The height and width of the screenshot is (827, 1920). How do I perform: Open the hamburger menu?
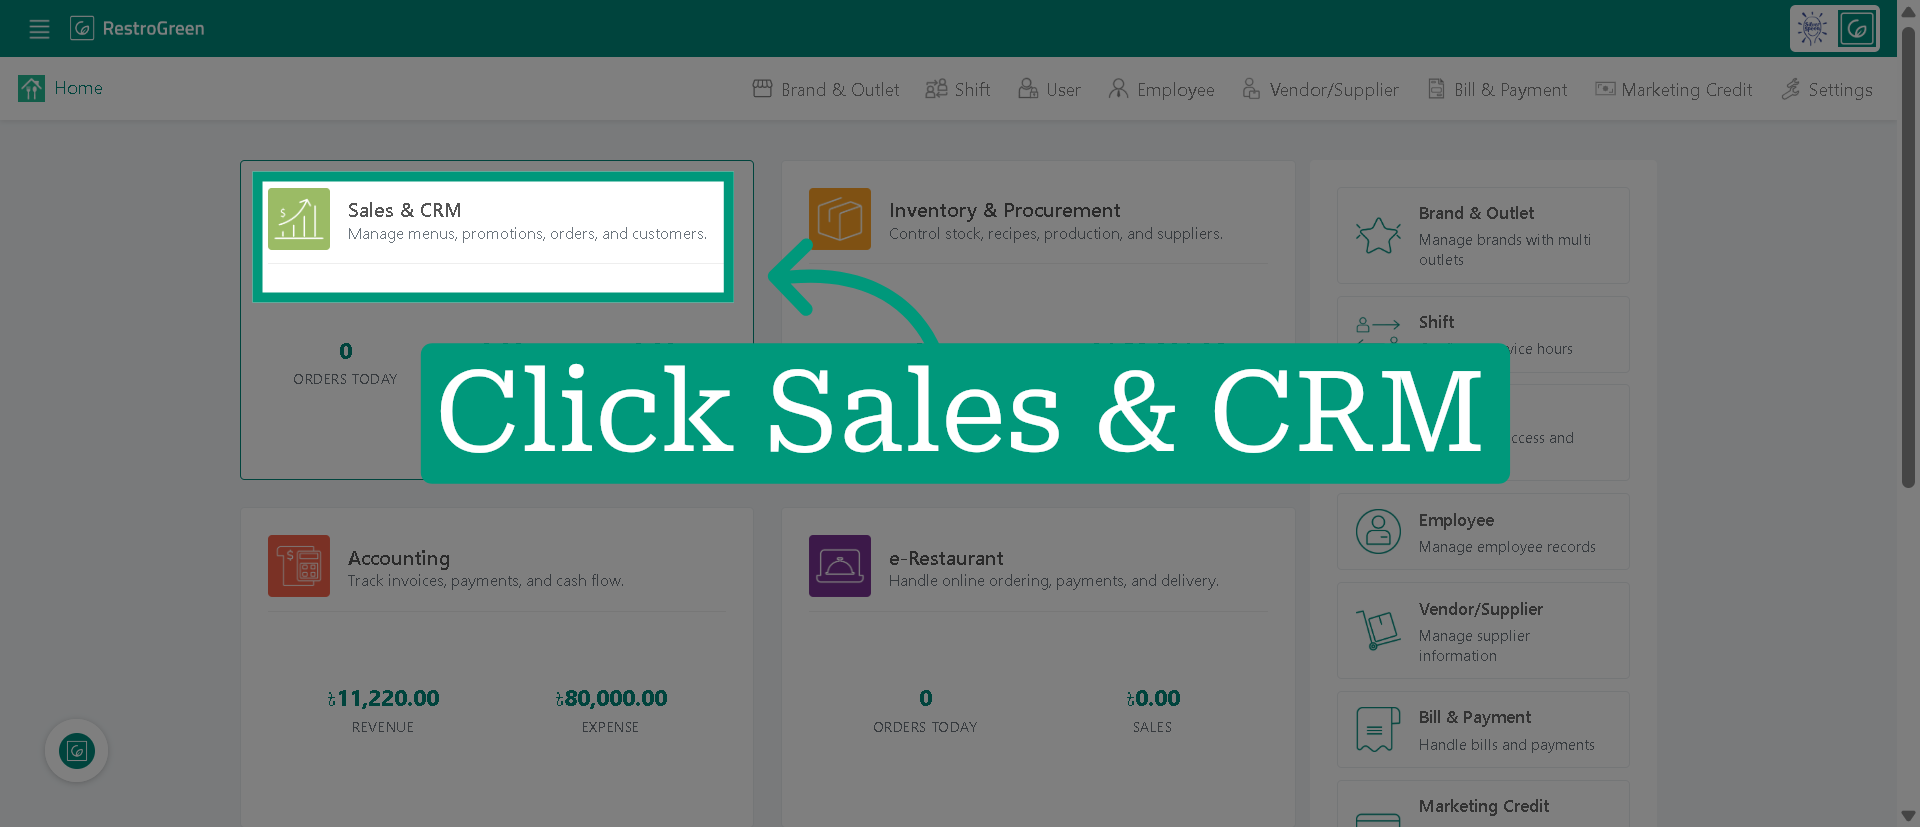(39, 29)
